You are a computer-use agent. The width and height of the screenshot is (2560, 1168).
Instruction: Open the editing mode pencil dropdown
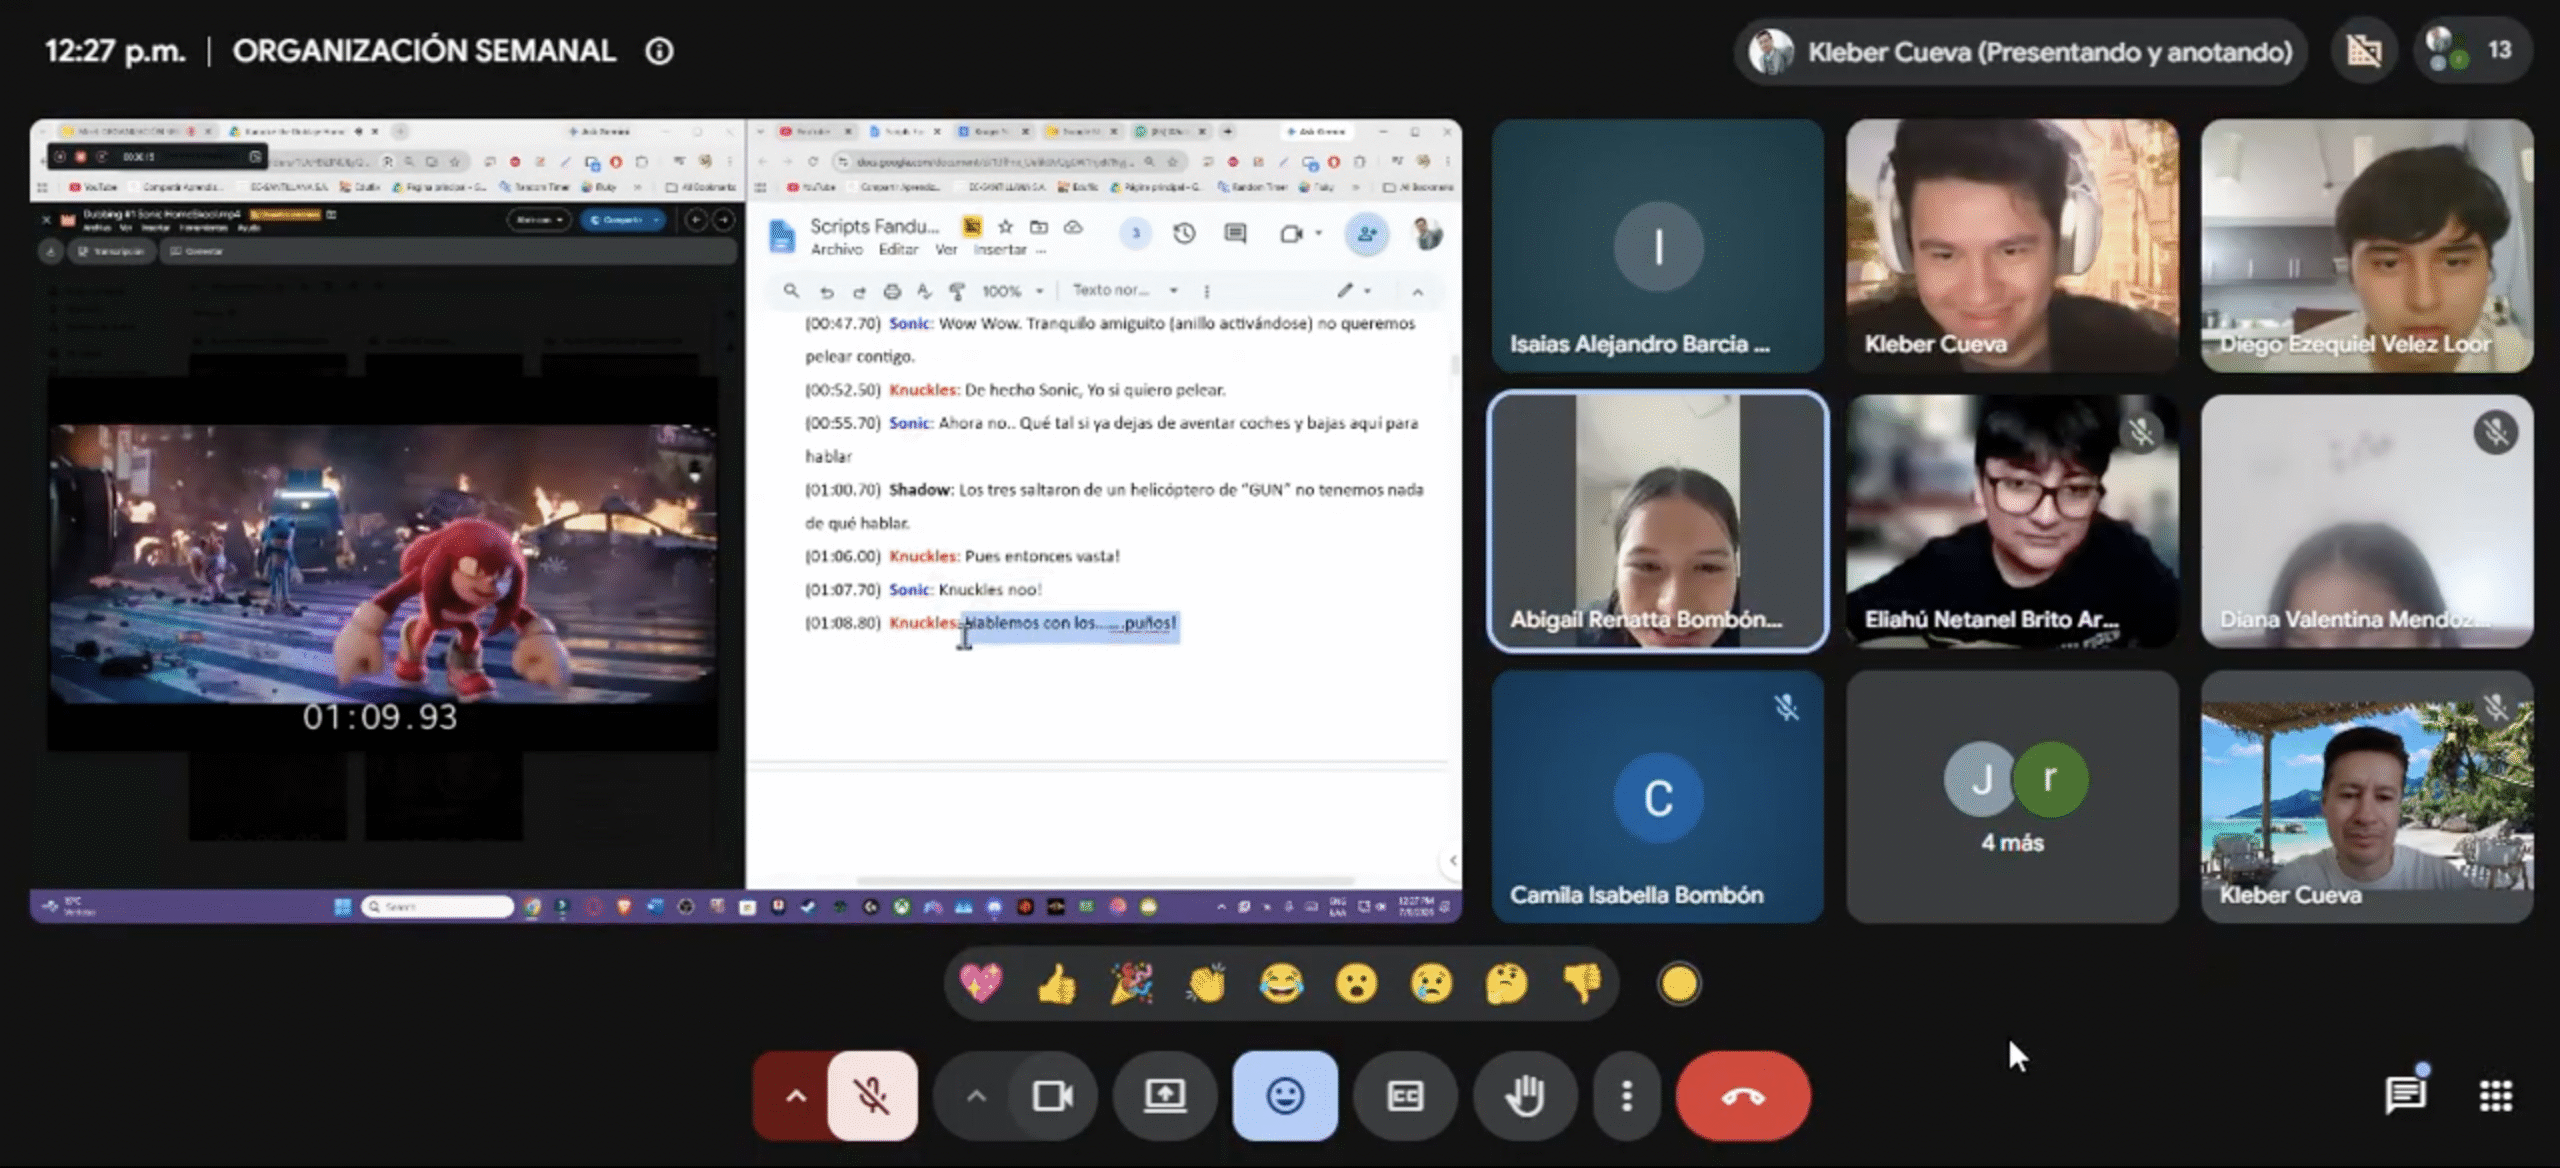(x=1354, y=291)
